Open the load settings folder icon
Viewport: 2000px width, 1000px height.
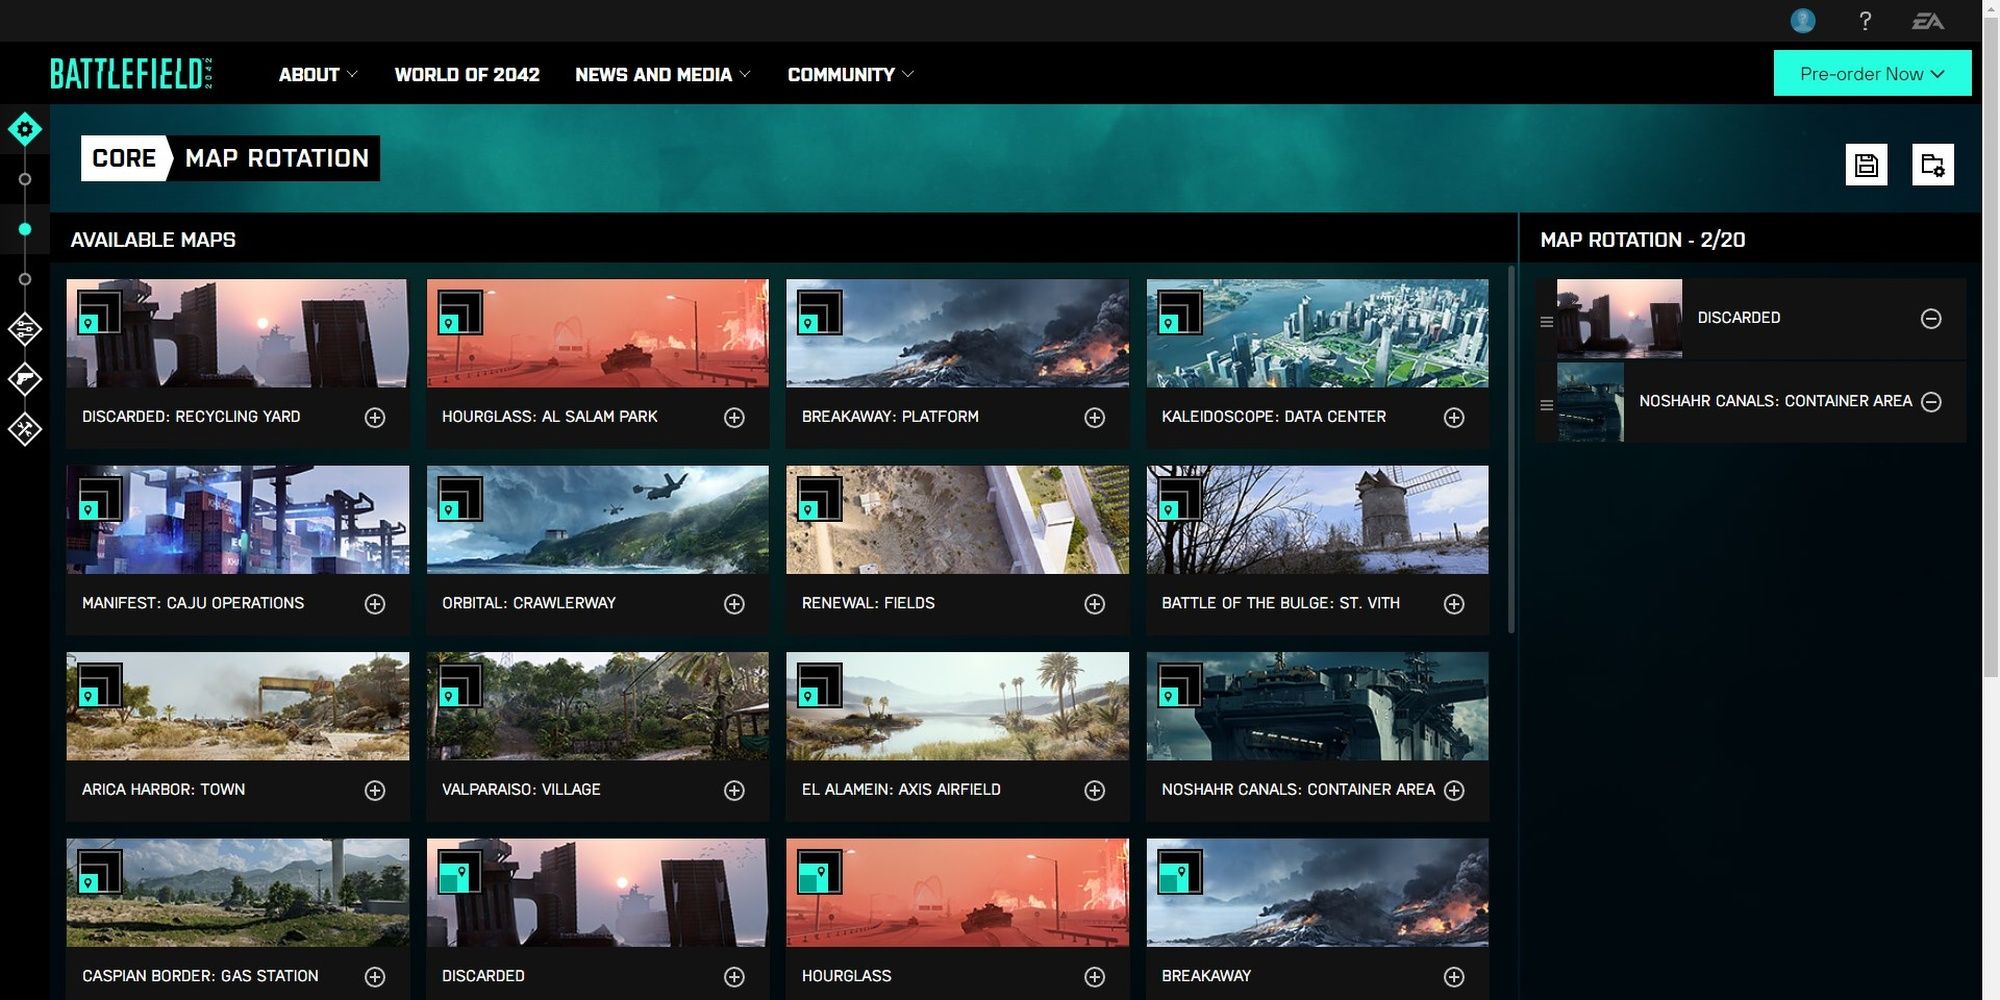[1932, 165]
